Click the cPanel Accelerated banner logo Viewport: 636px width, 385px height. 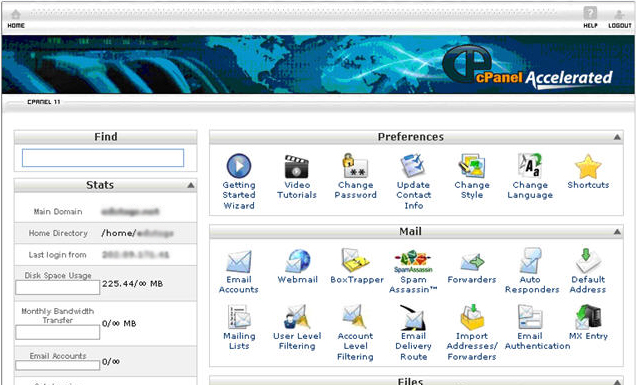(x=527, y=68)
